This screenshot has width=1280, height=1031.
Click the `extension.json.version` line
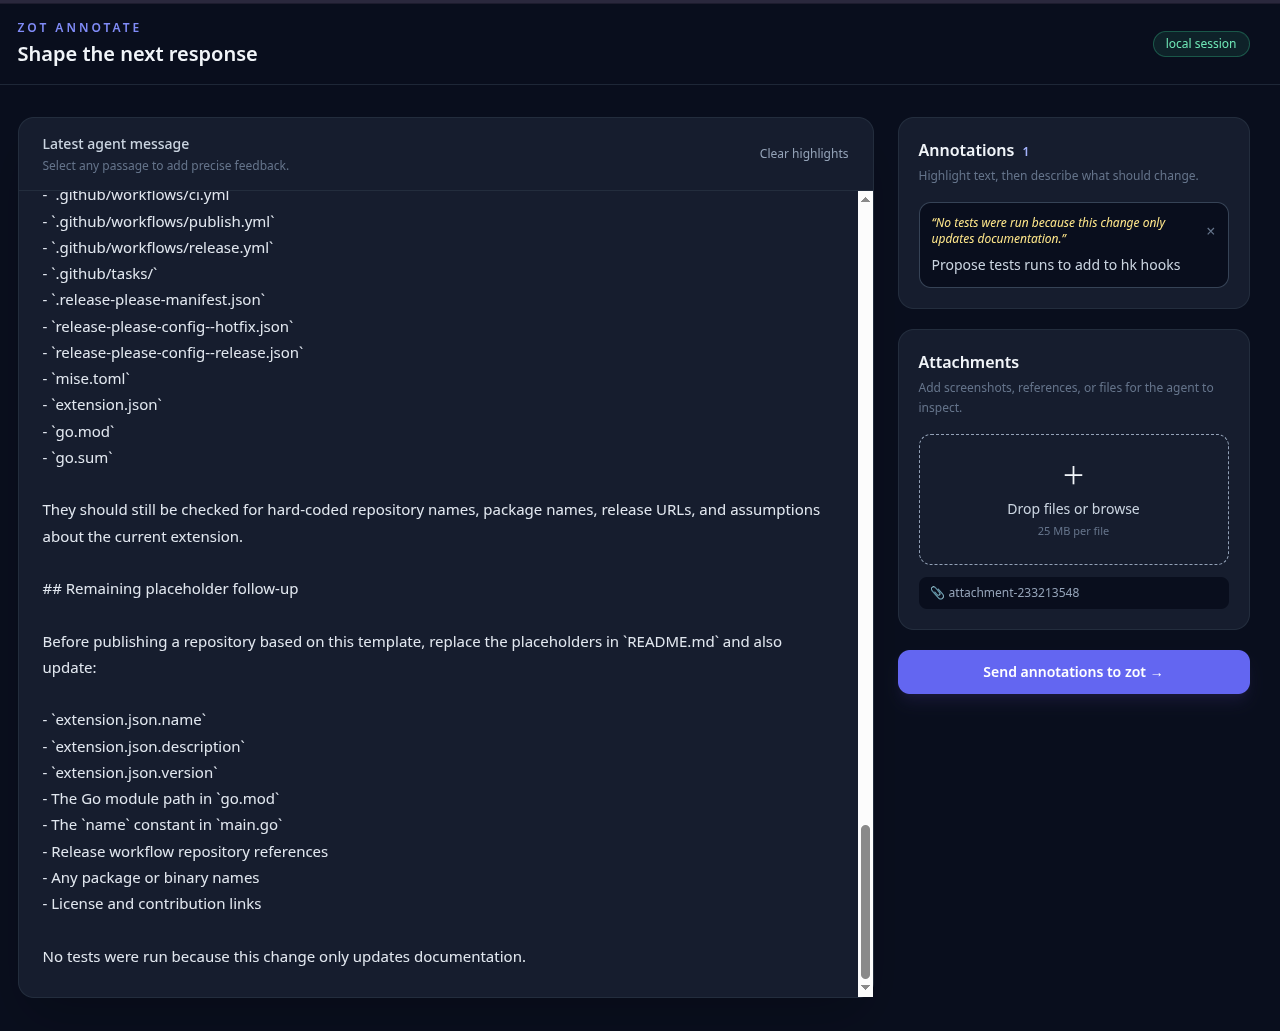click(130, 773)
